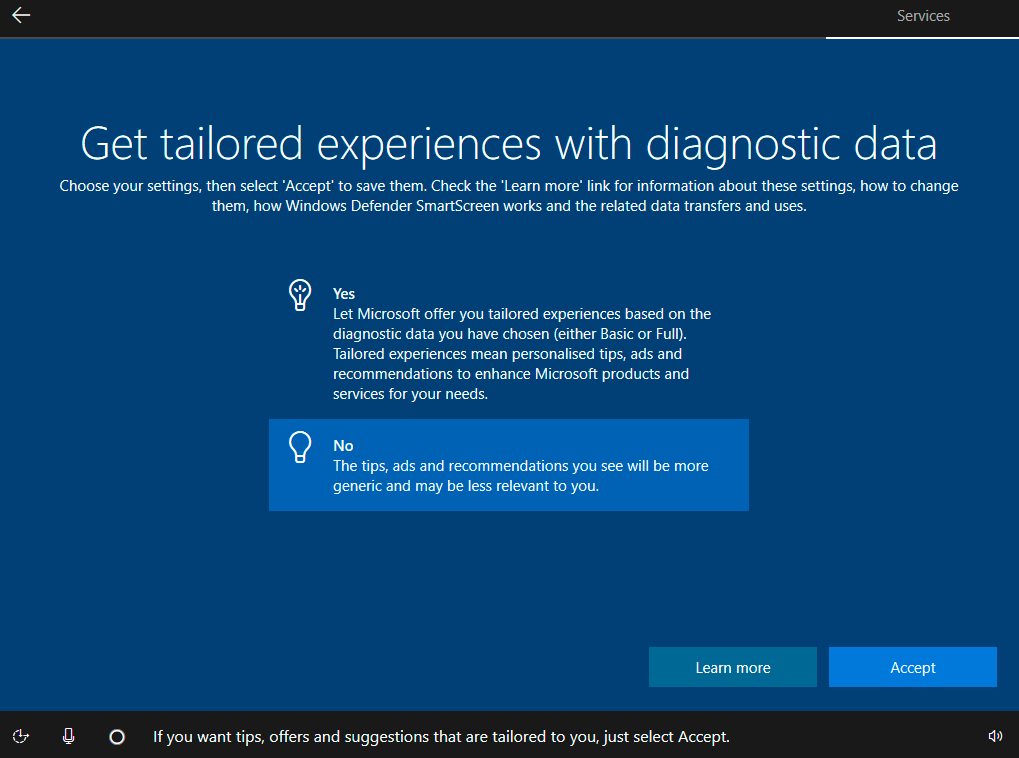Accept the chosen settings
The width and height of the screenshot is (1019, 758).
click(912, 667)
